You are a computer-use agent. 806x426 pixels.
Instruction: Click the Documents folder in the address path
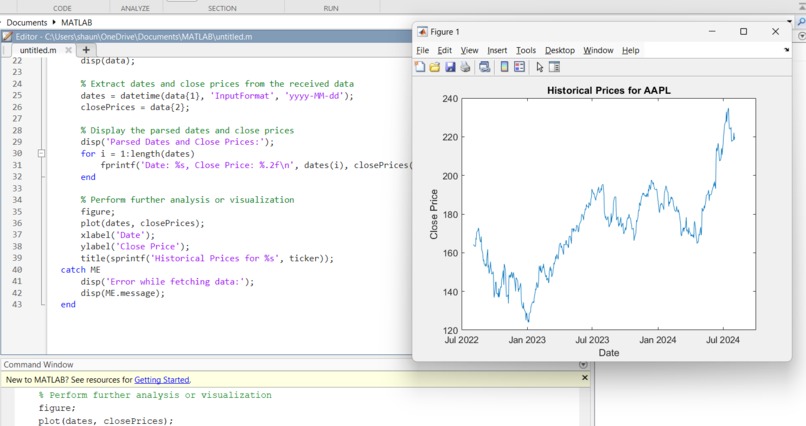coord(27,23)
